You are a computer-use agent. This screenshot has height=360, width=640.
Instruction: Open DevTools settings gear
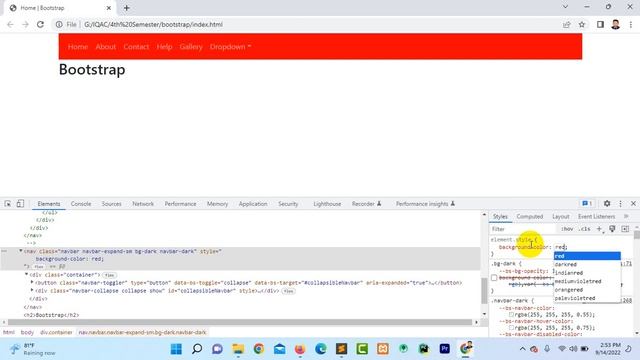pos(607,203)
